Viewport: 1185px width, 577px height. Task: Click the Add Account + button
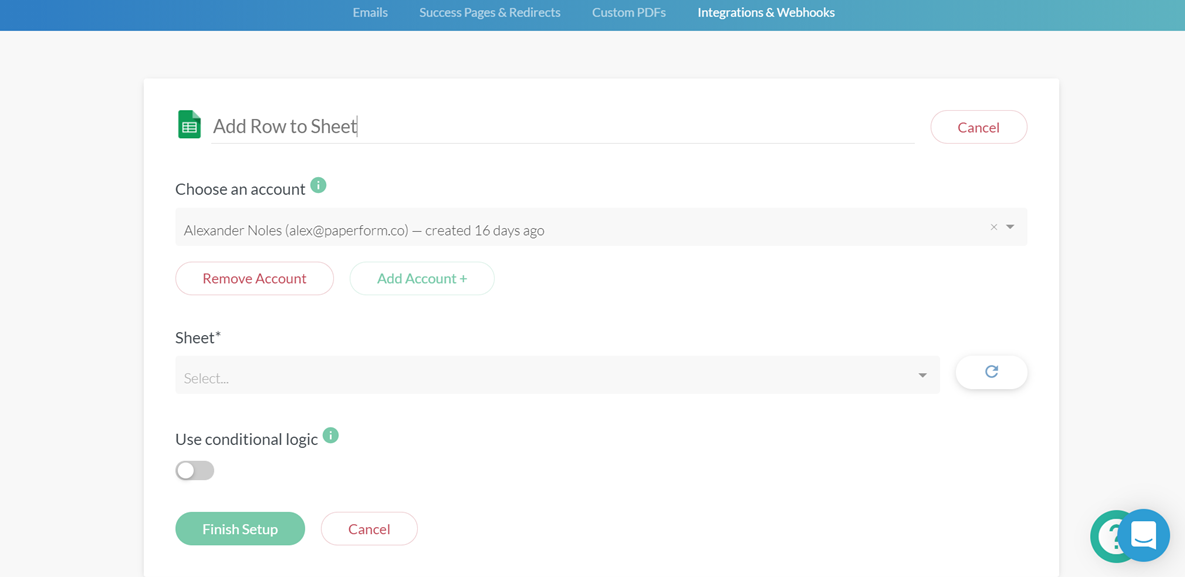(421, 279)
